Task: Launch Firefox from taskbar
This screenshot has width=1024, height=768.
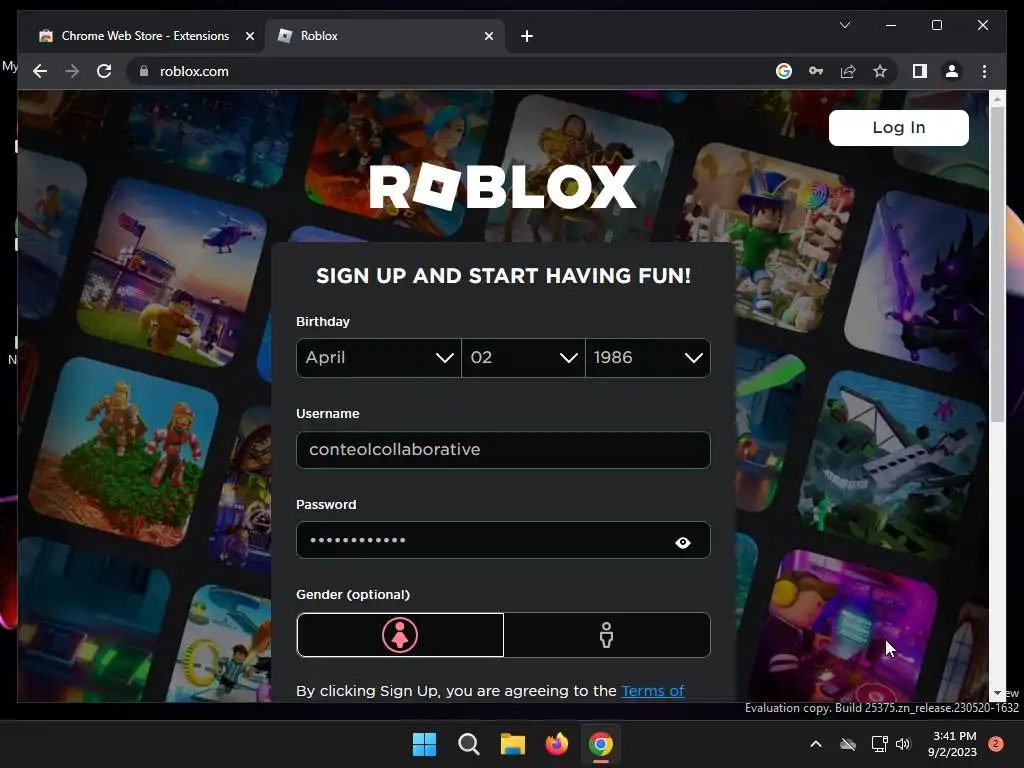Action: [556, 744]
